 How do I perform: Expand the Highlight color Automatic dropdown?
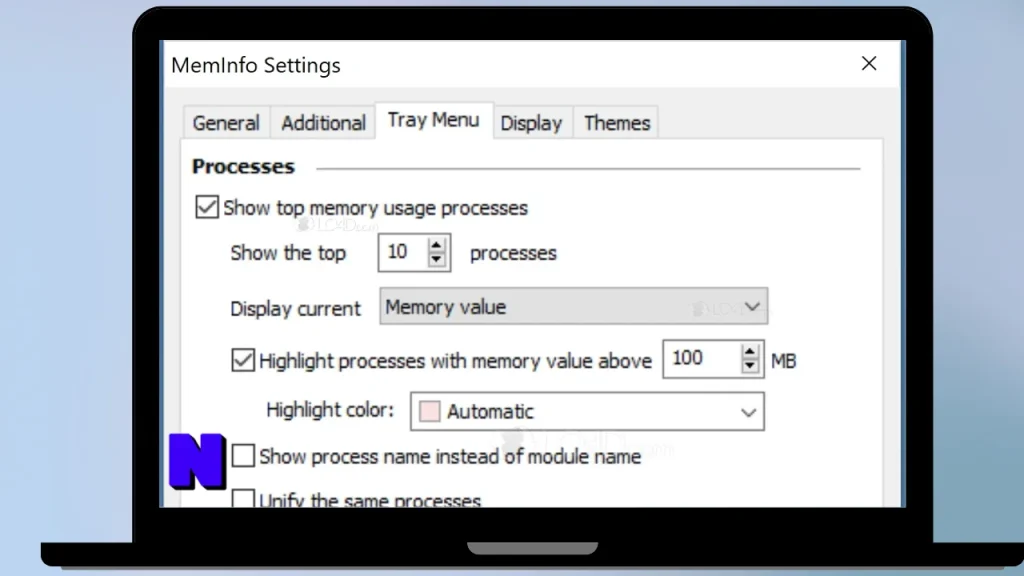(587, 411)
